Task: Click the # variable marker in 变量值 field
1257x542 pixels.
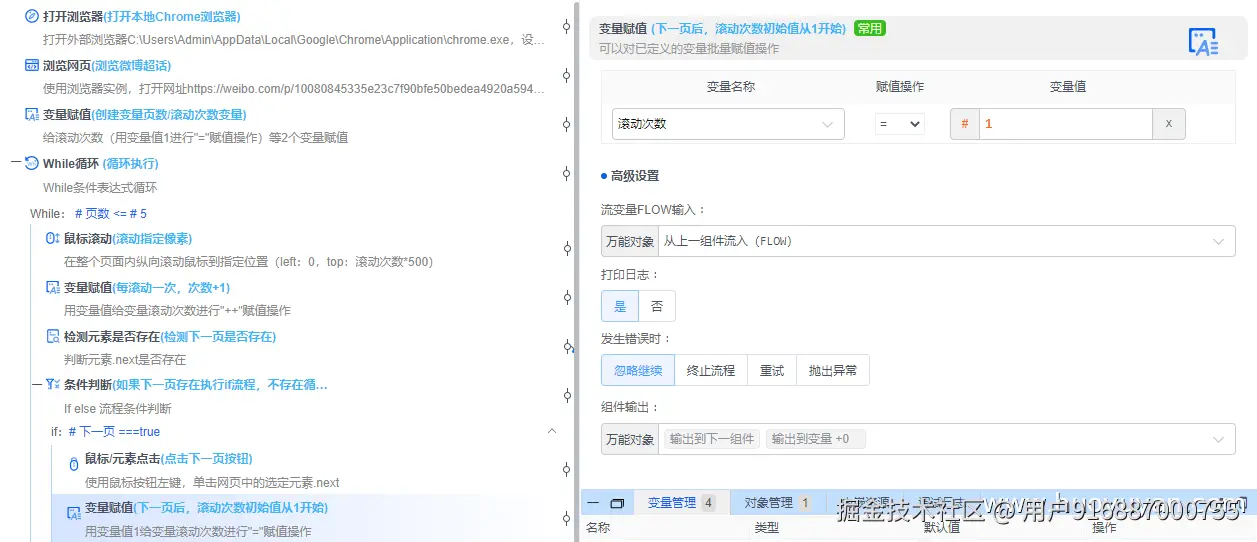Action: [x=965, y=124]
